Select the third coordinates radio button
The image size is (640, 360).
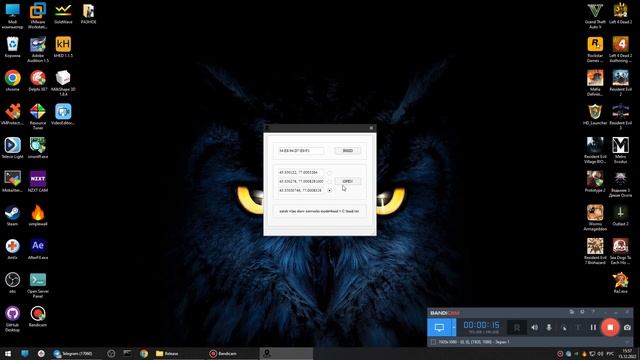[x=329, y=190]
